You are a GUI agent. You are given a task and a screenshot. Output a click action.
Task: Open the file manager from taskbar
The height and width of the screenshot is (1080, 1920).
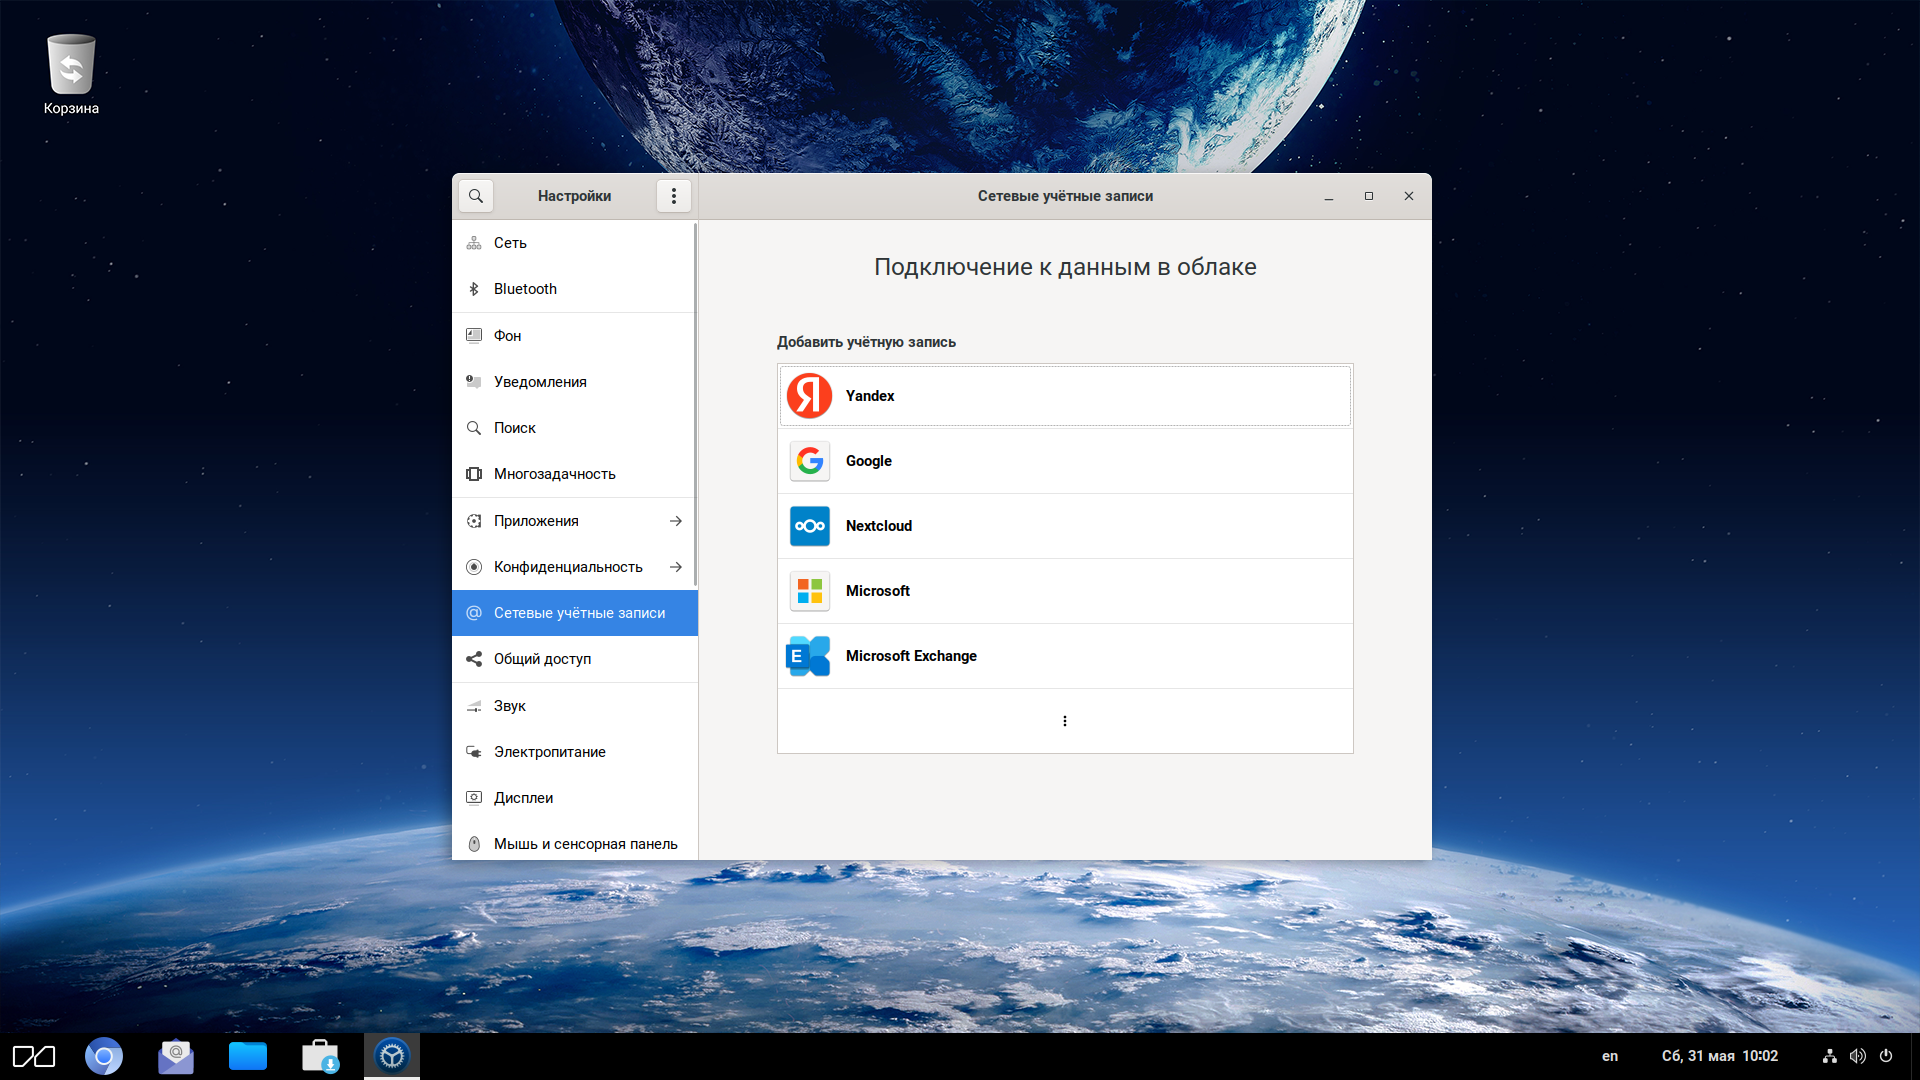coord(247,1056)
